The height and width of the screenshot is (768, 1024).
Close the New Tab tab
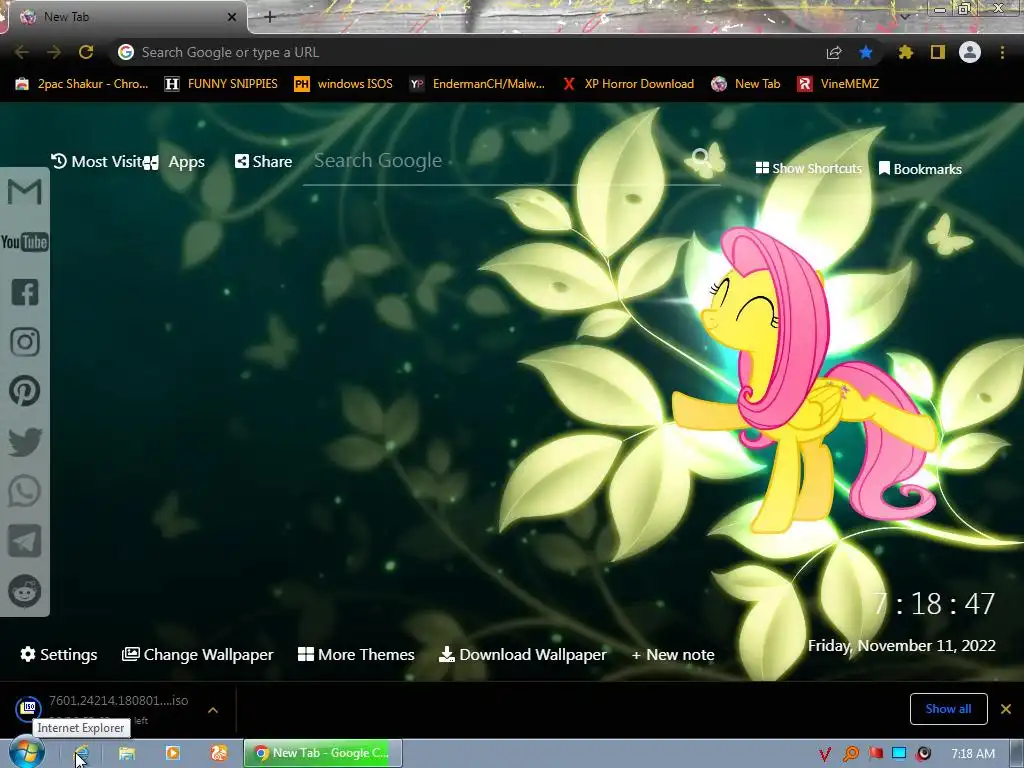click(x=231, y=17)
